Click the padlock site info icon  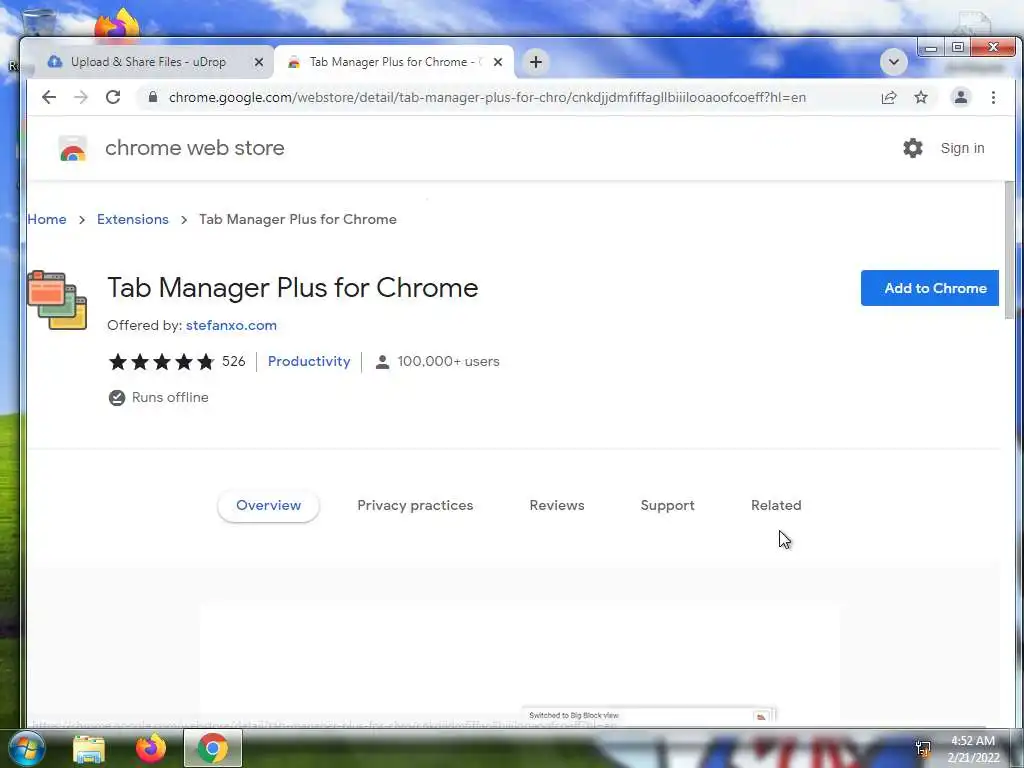point(153,97)
